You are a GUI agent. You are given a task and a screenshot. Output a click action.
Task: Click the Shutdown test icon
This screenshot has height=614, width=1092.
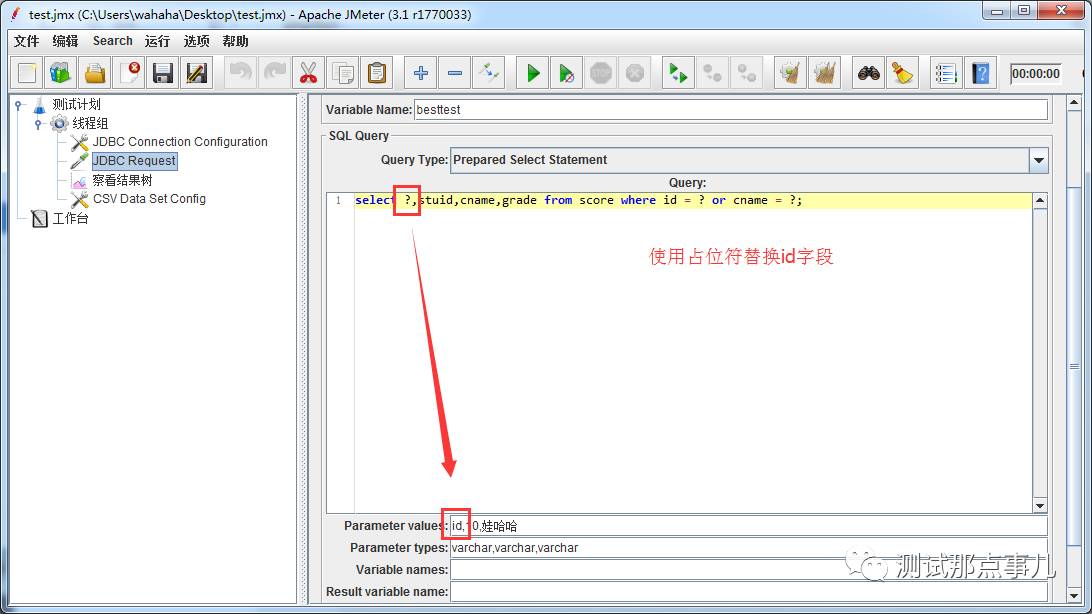(x=635, y=73)
